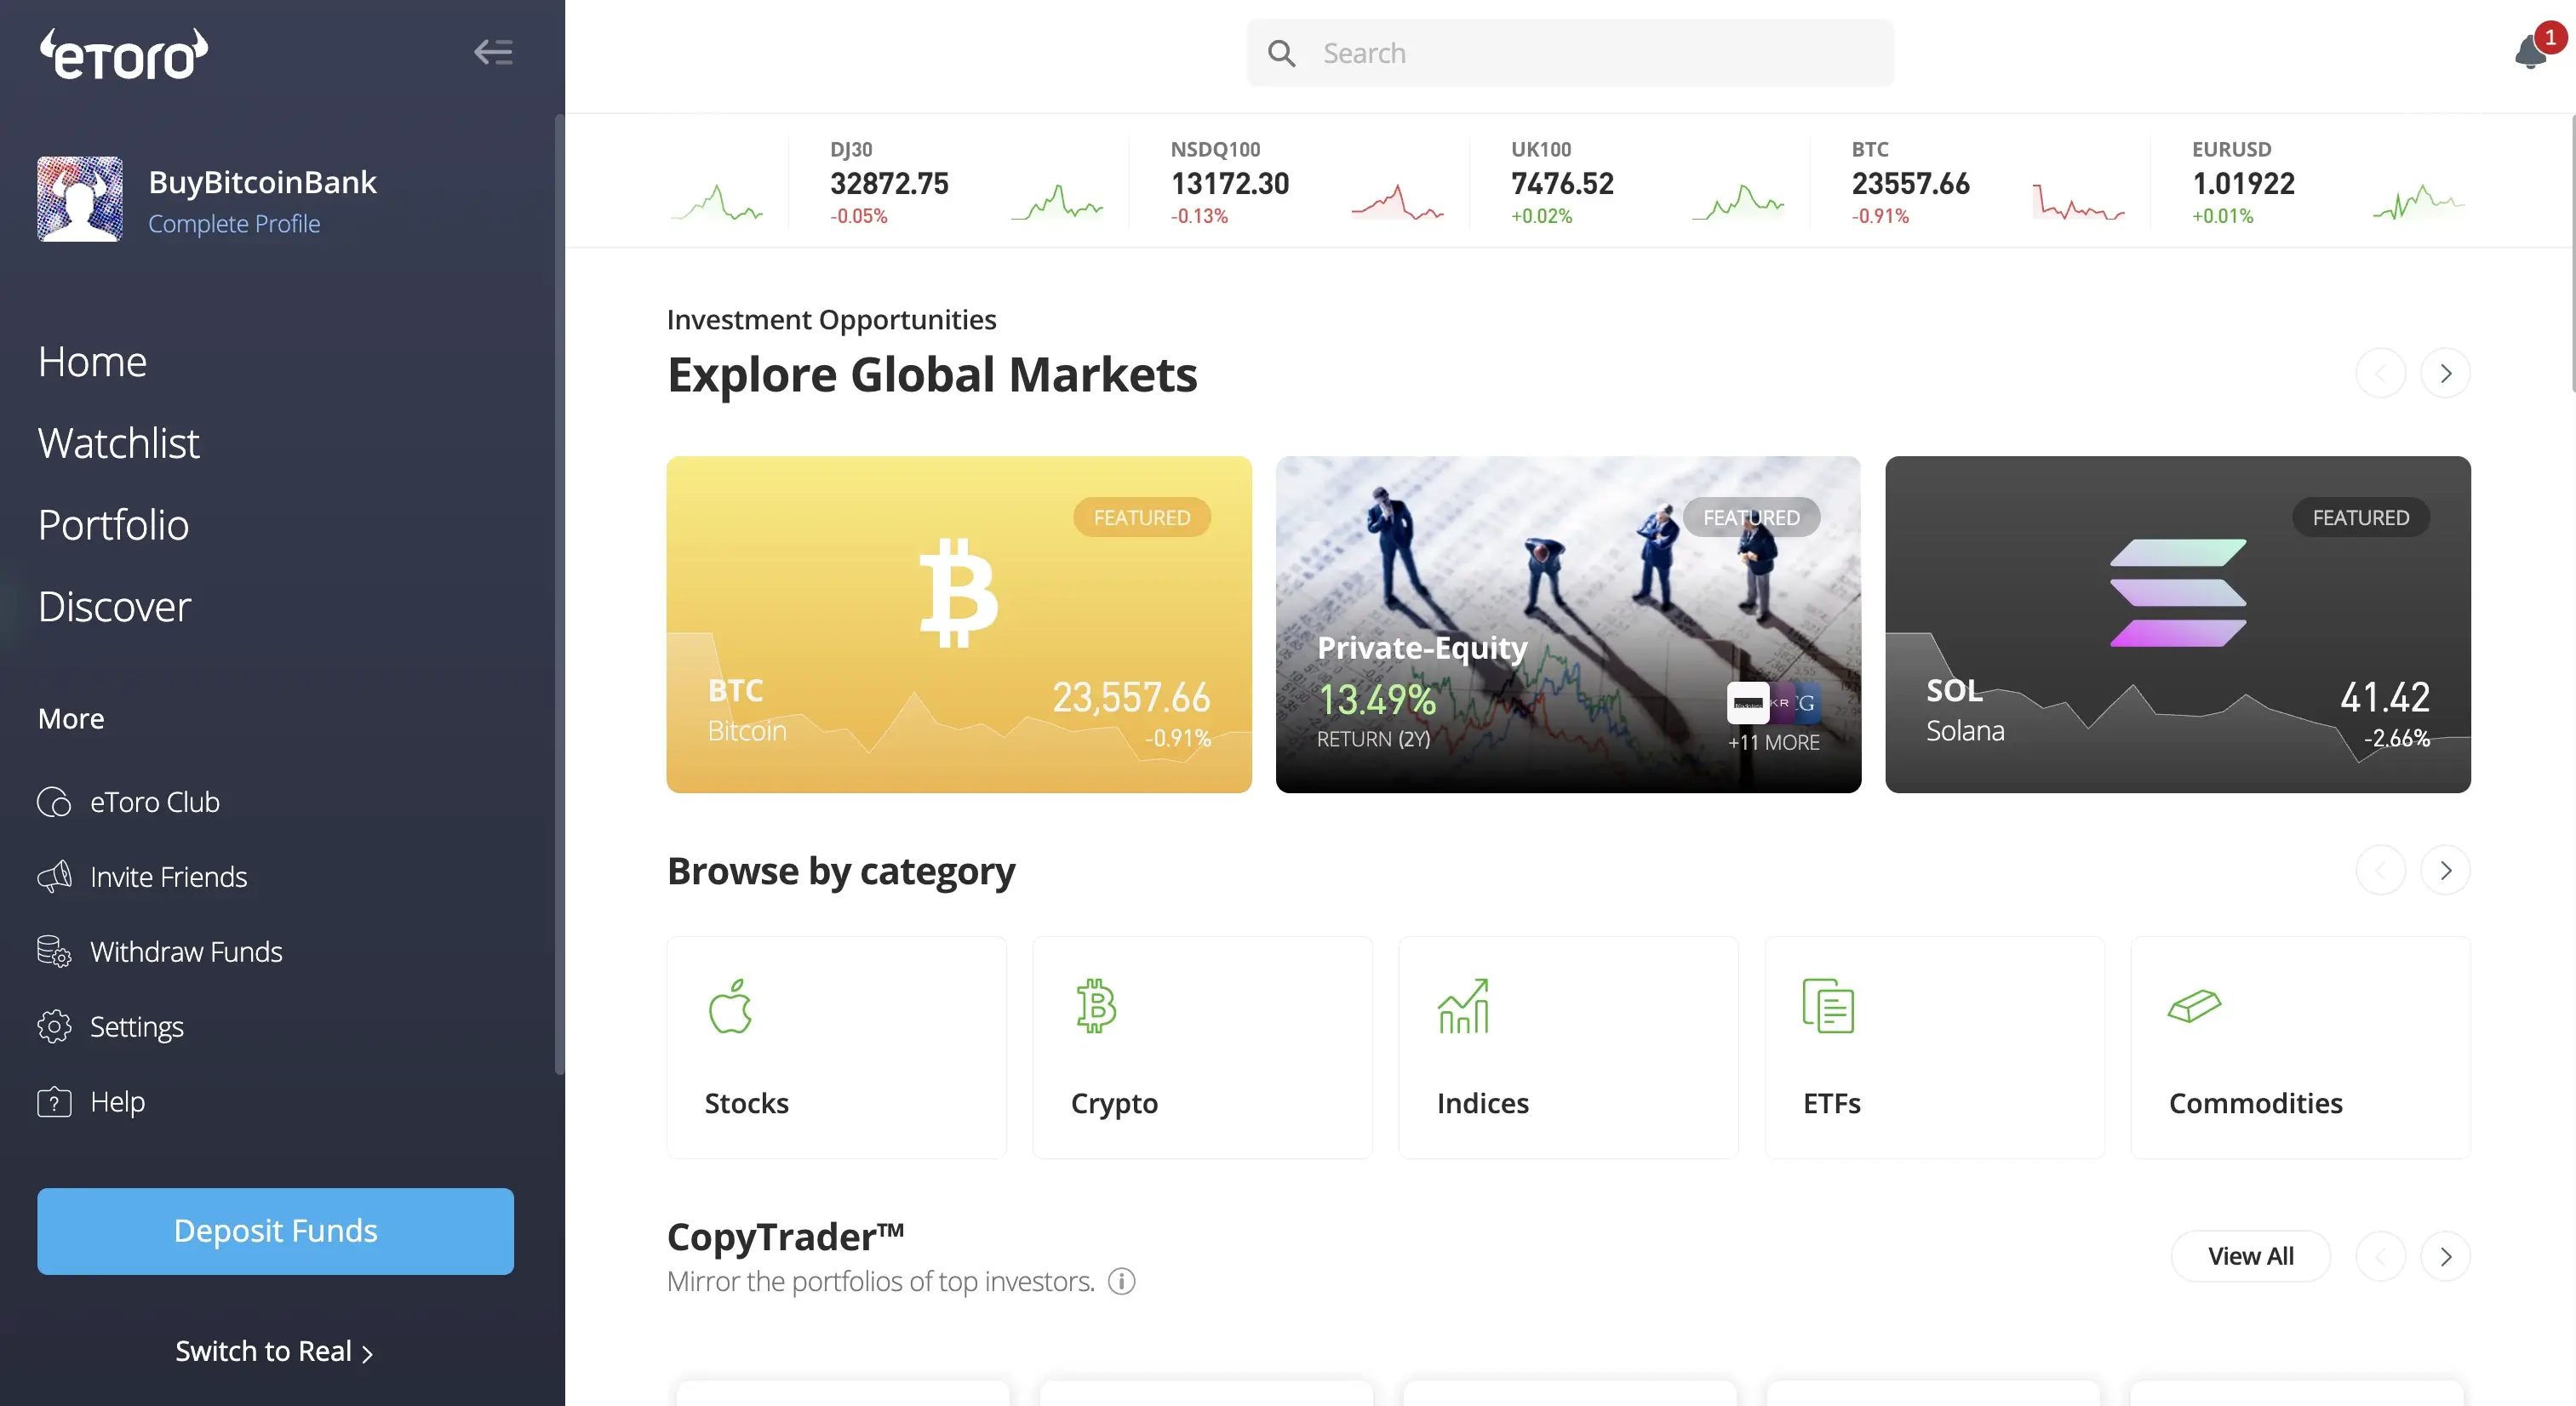Show previous Browse by category items
This screenshot has width=2576, height=1406.
(x=2380, y=870)
